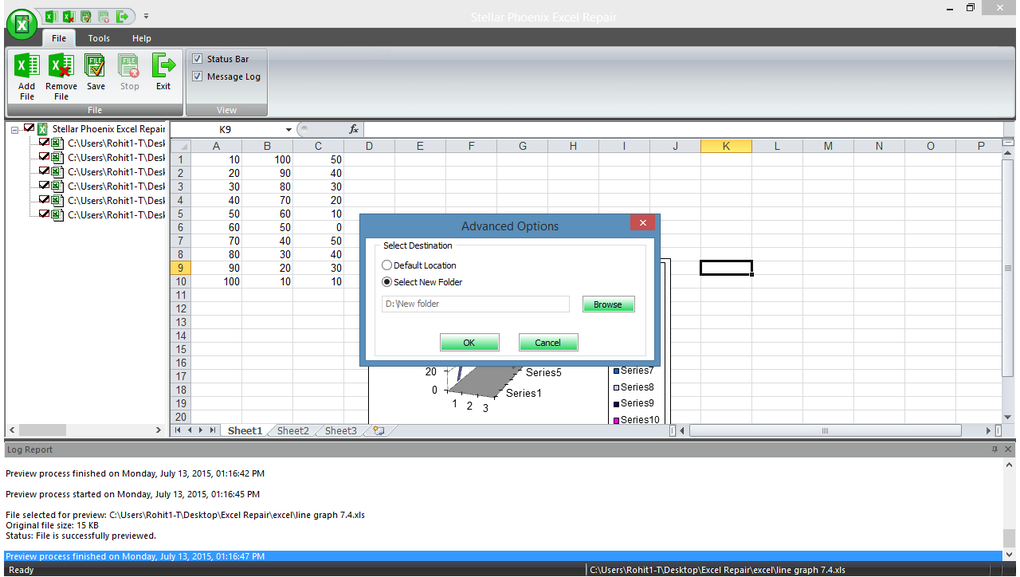Click OK in Advanced Options
Screen dimensions: 1020x577
pyautogui.click(x=469, y=343)
